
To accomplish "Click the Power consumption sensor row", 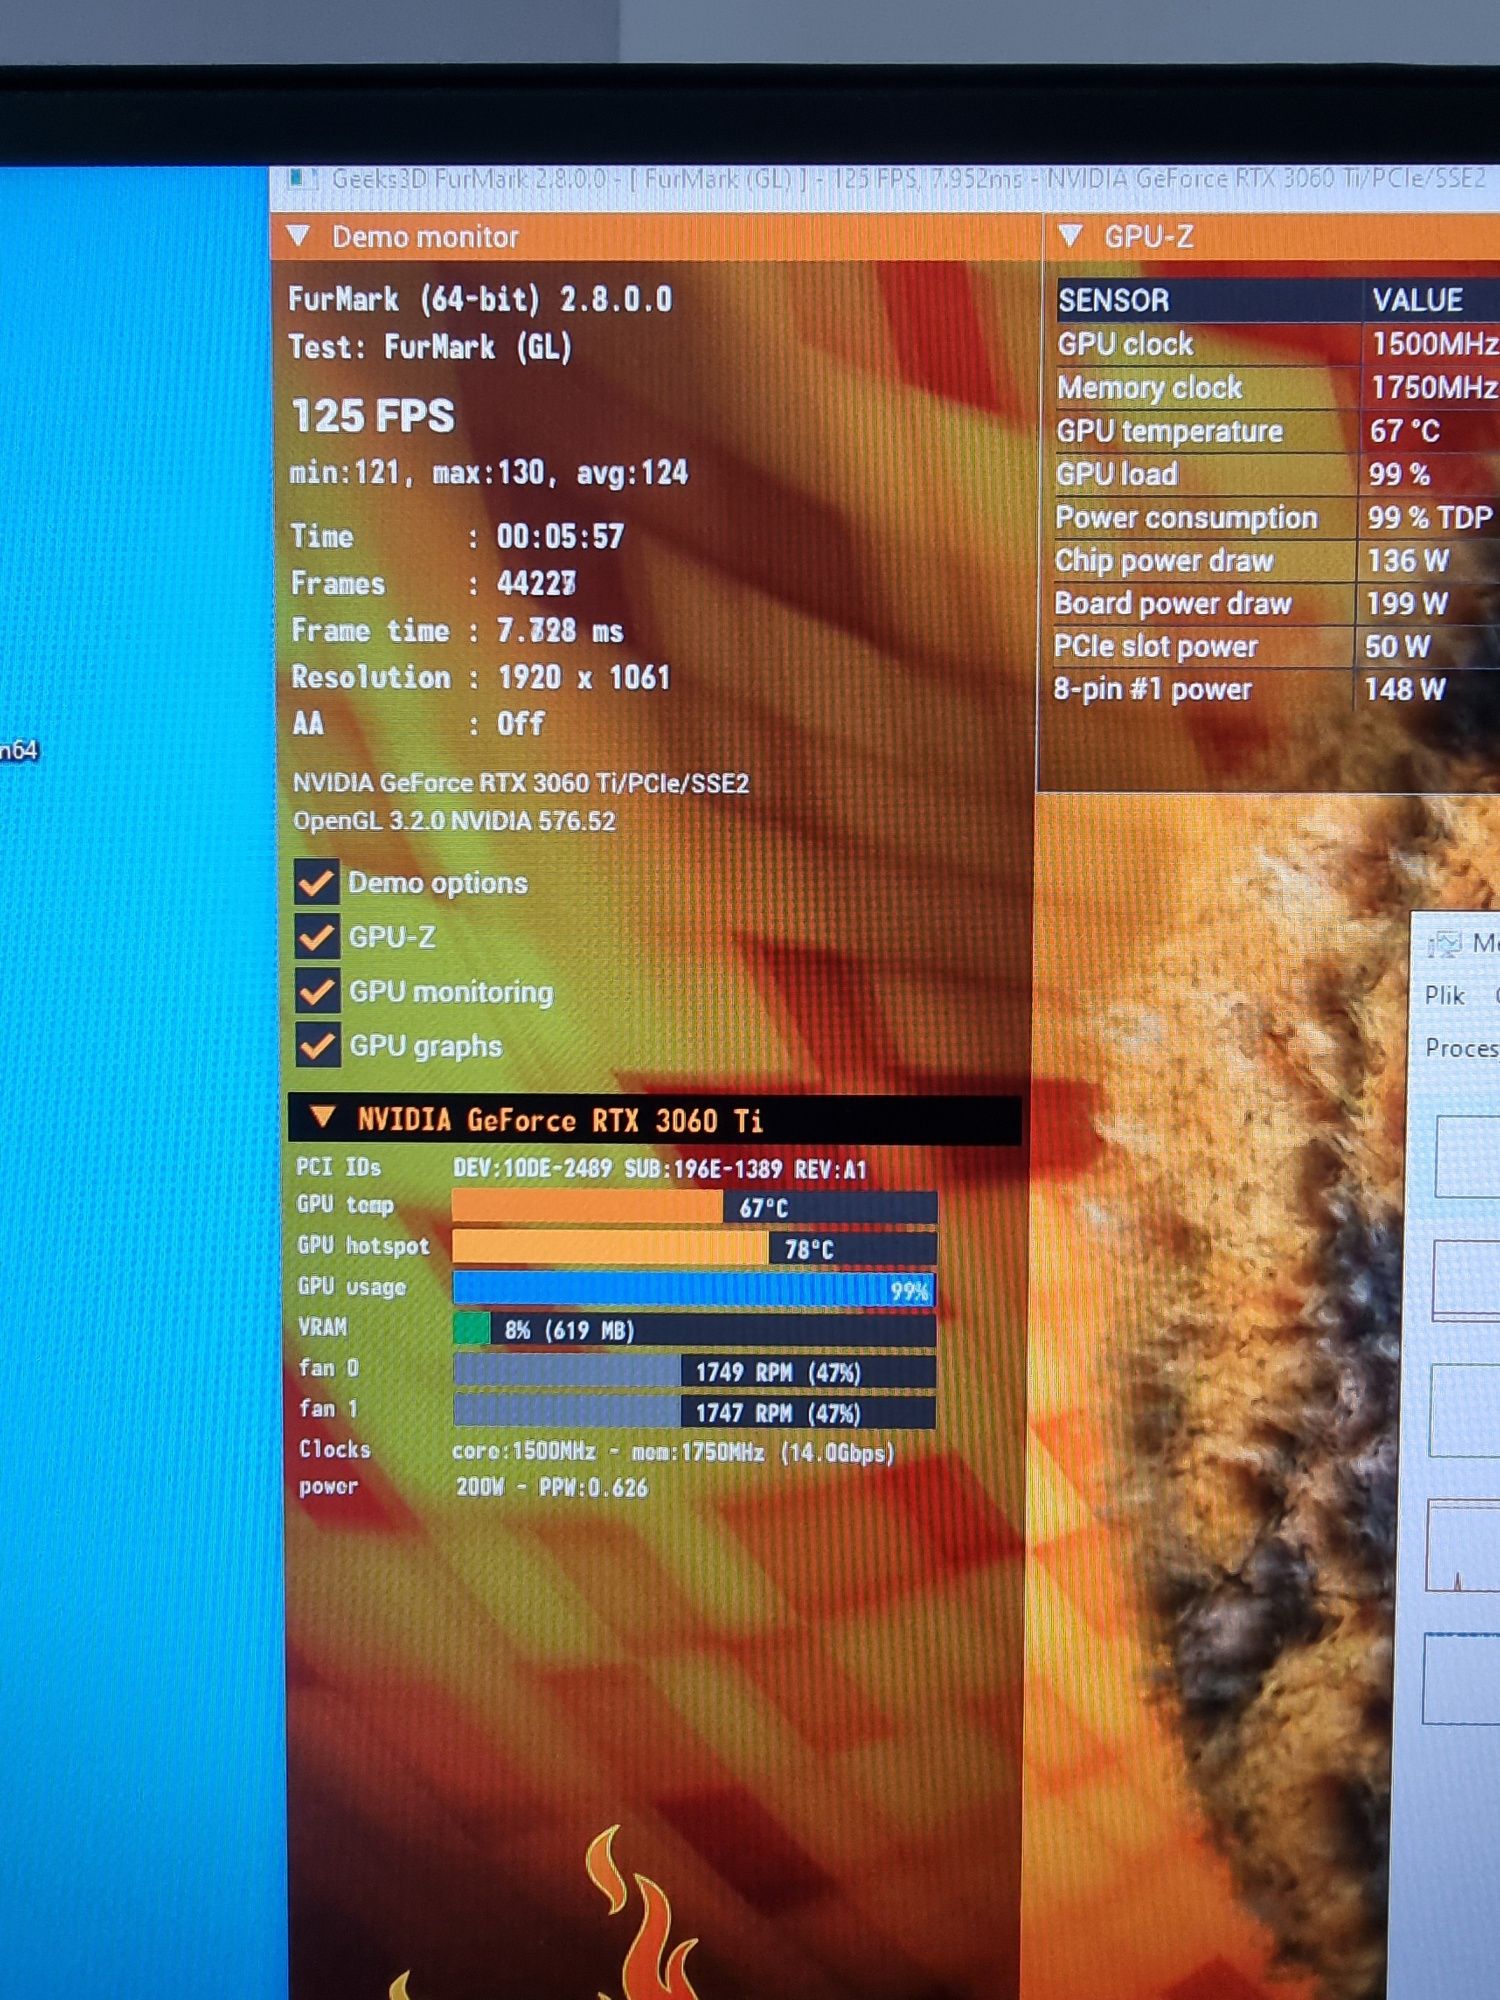I will tap(1277, 517).
